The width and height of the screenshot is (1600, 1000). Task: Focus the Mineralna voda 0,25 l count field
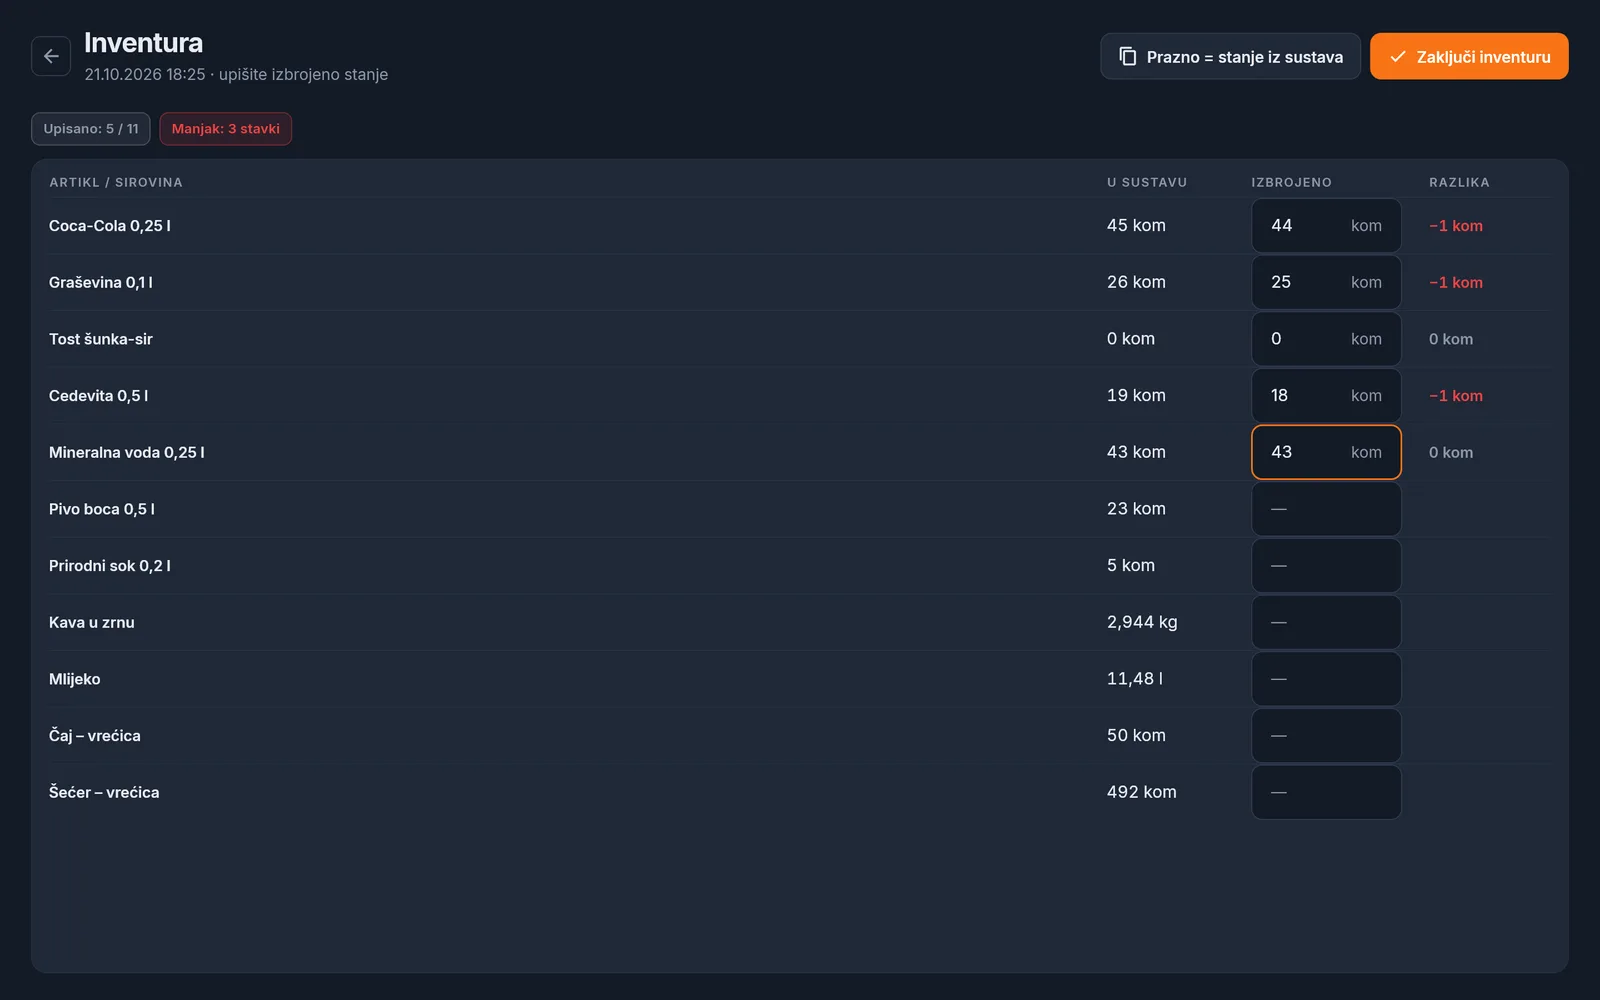click(1326, 452)
